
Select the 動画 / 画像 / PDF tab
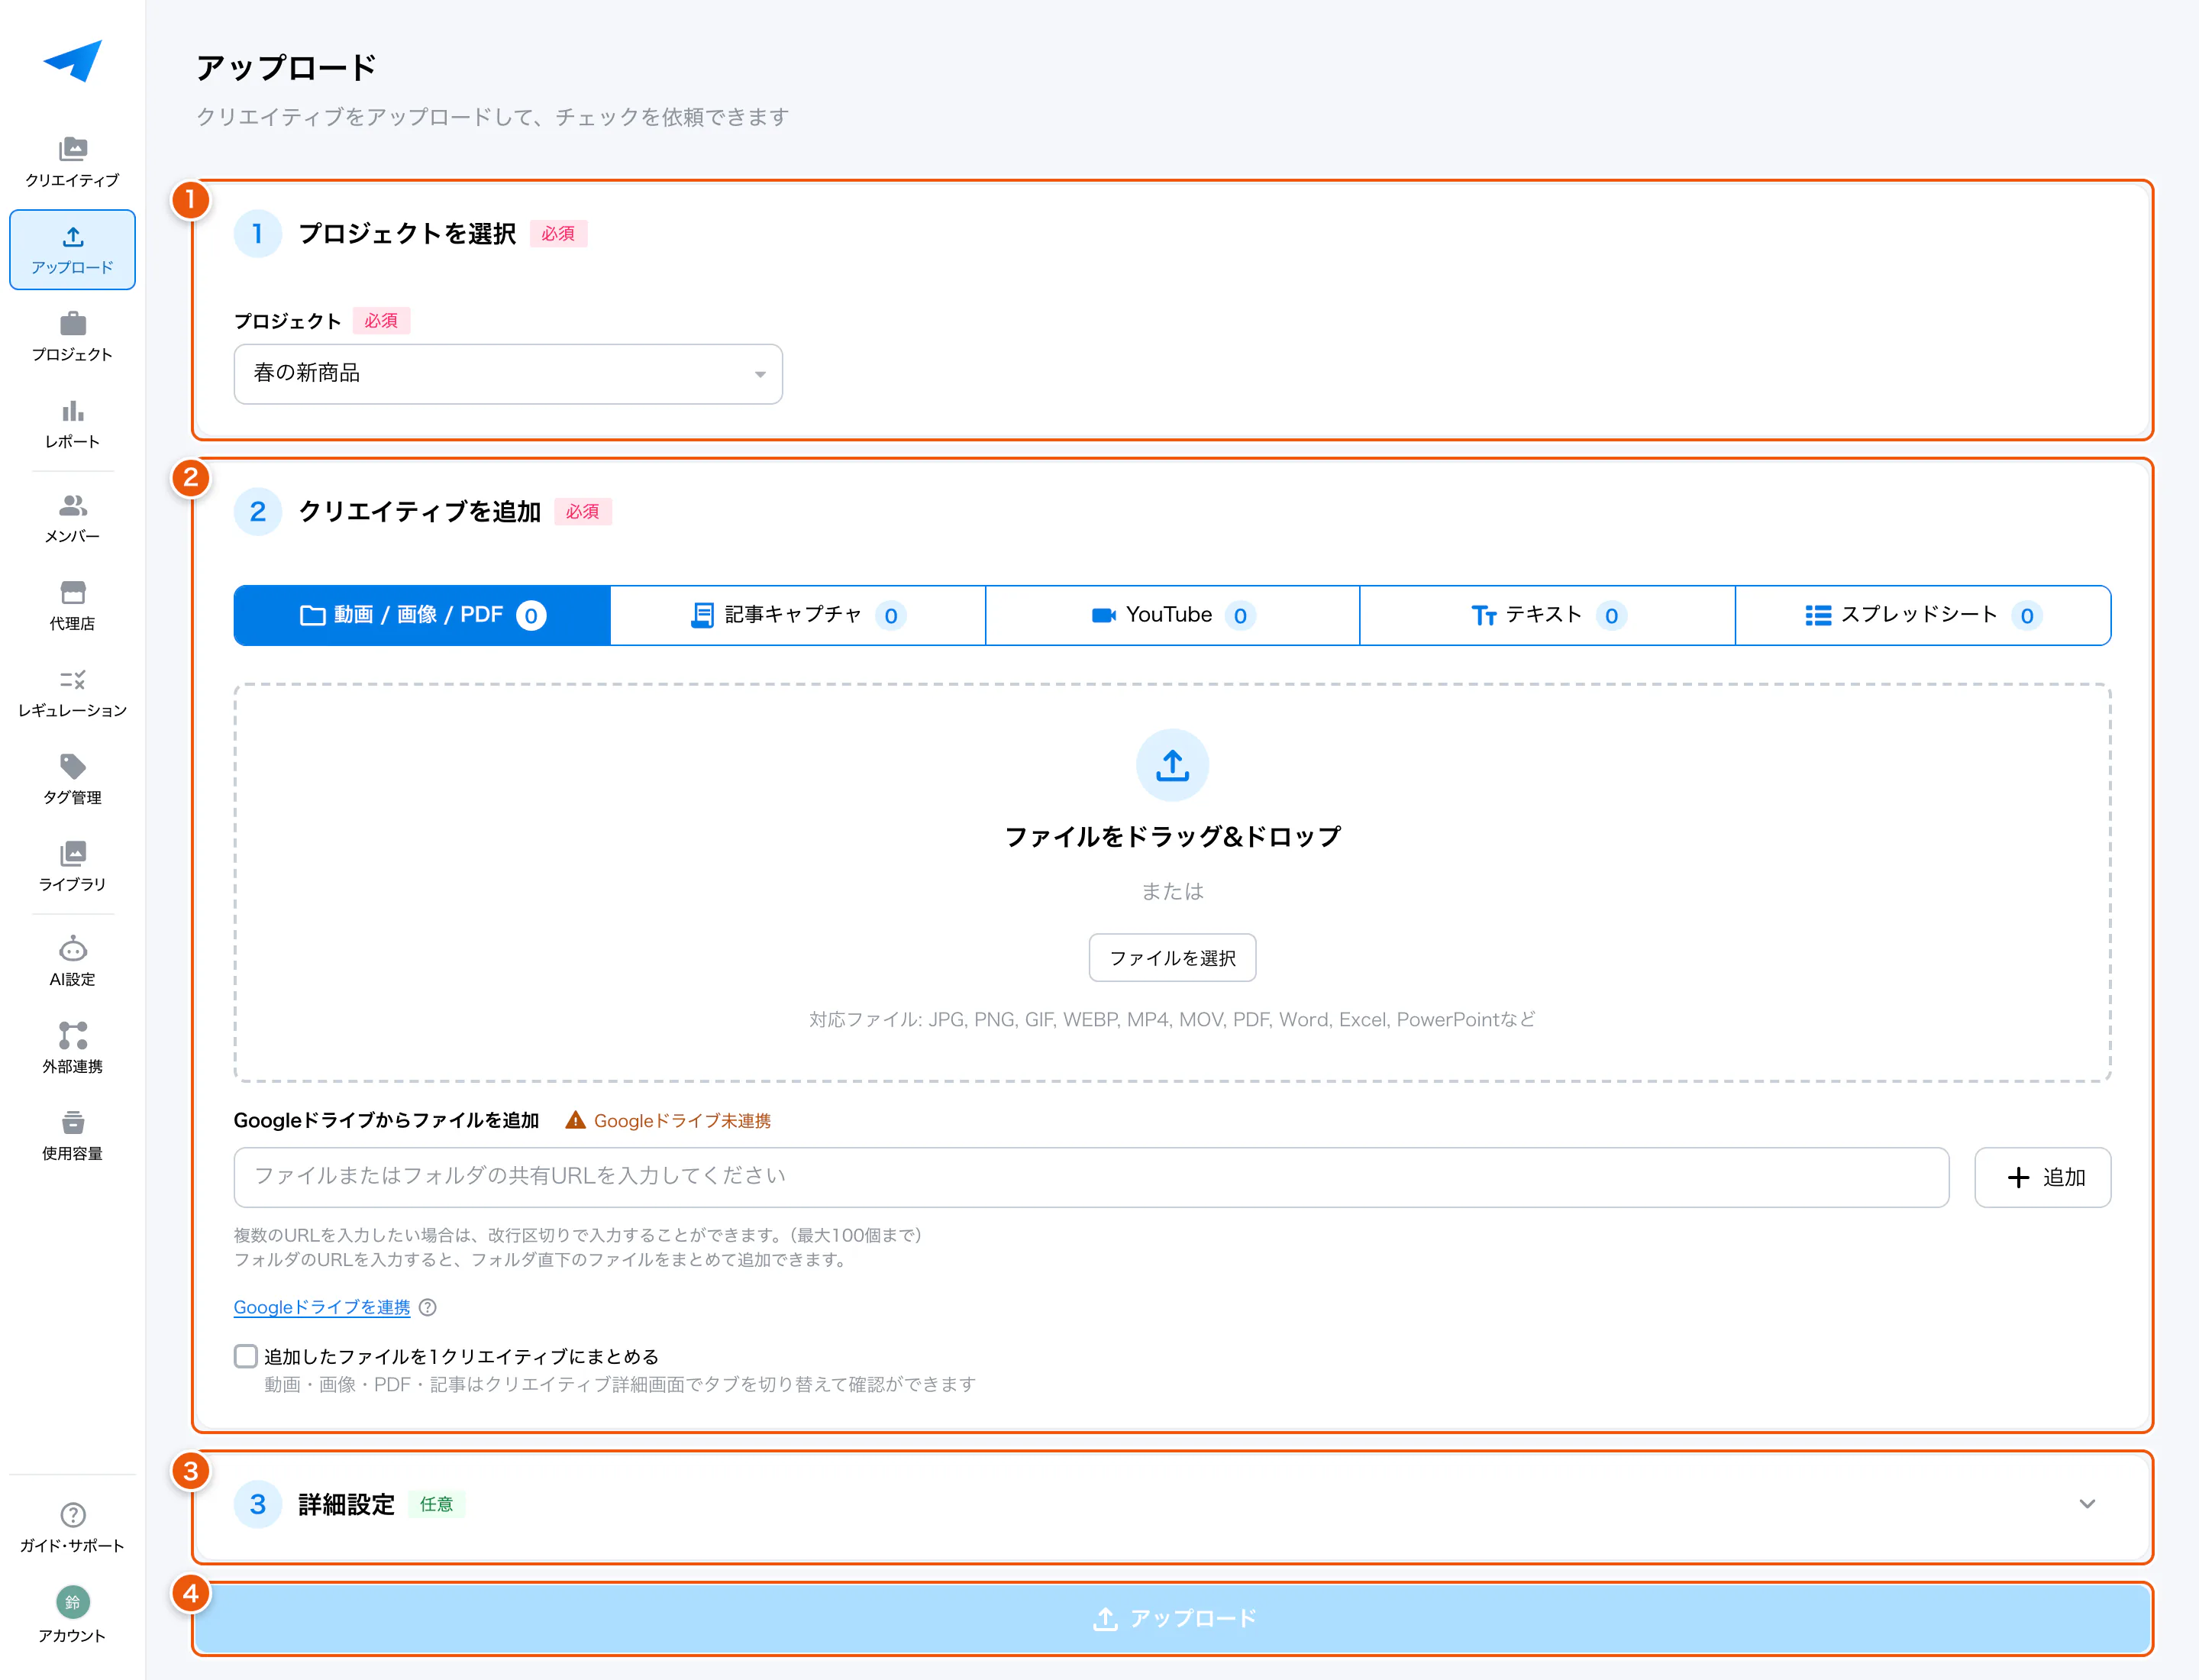click(x=422, y=615)
